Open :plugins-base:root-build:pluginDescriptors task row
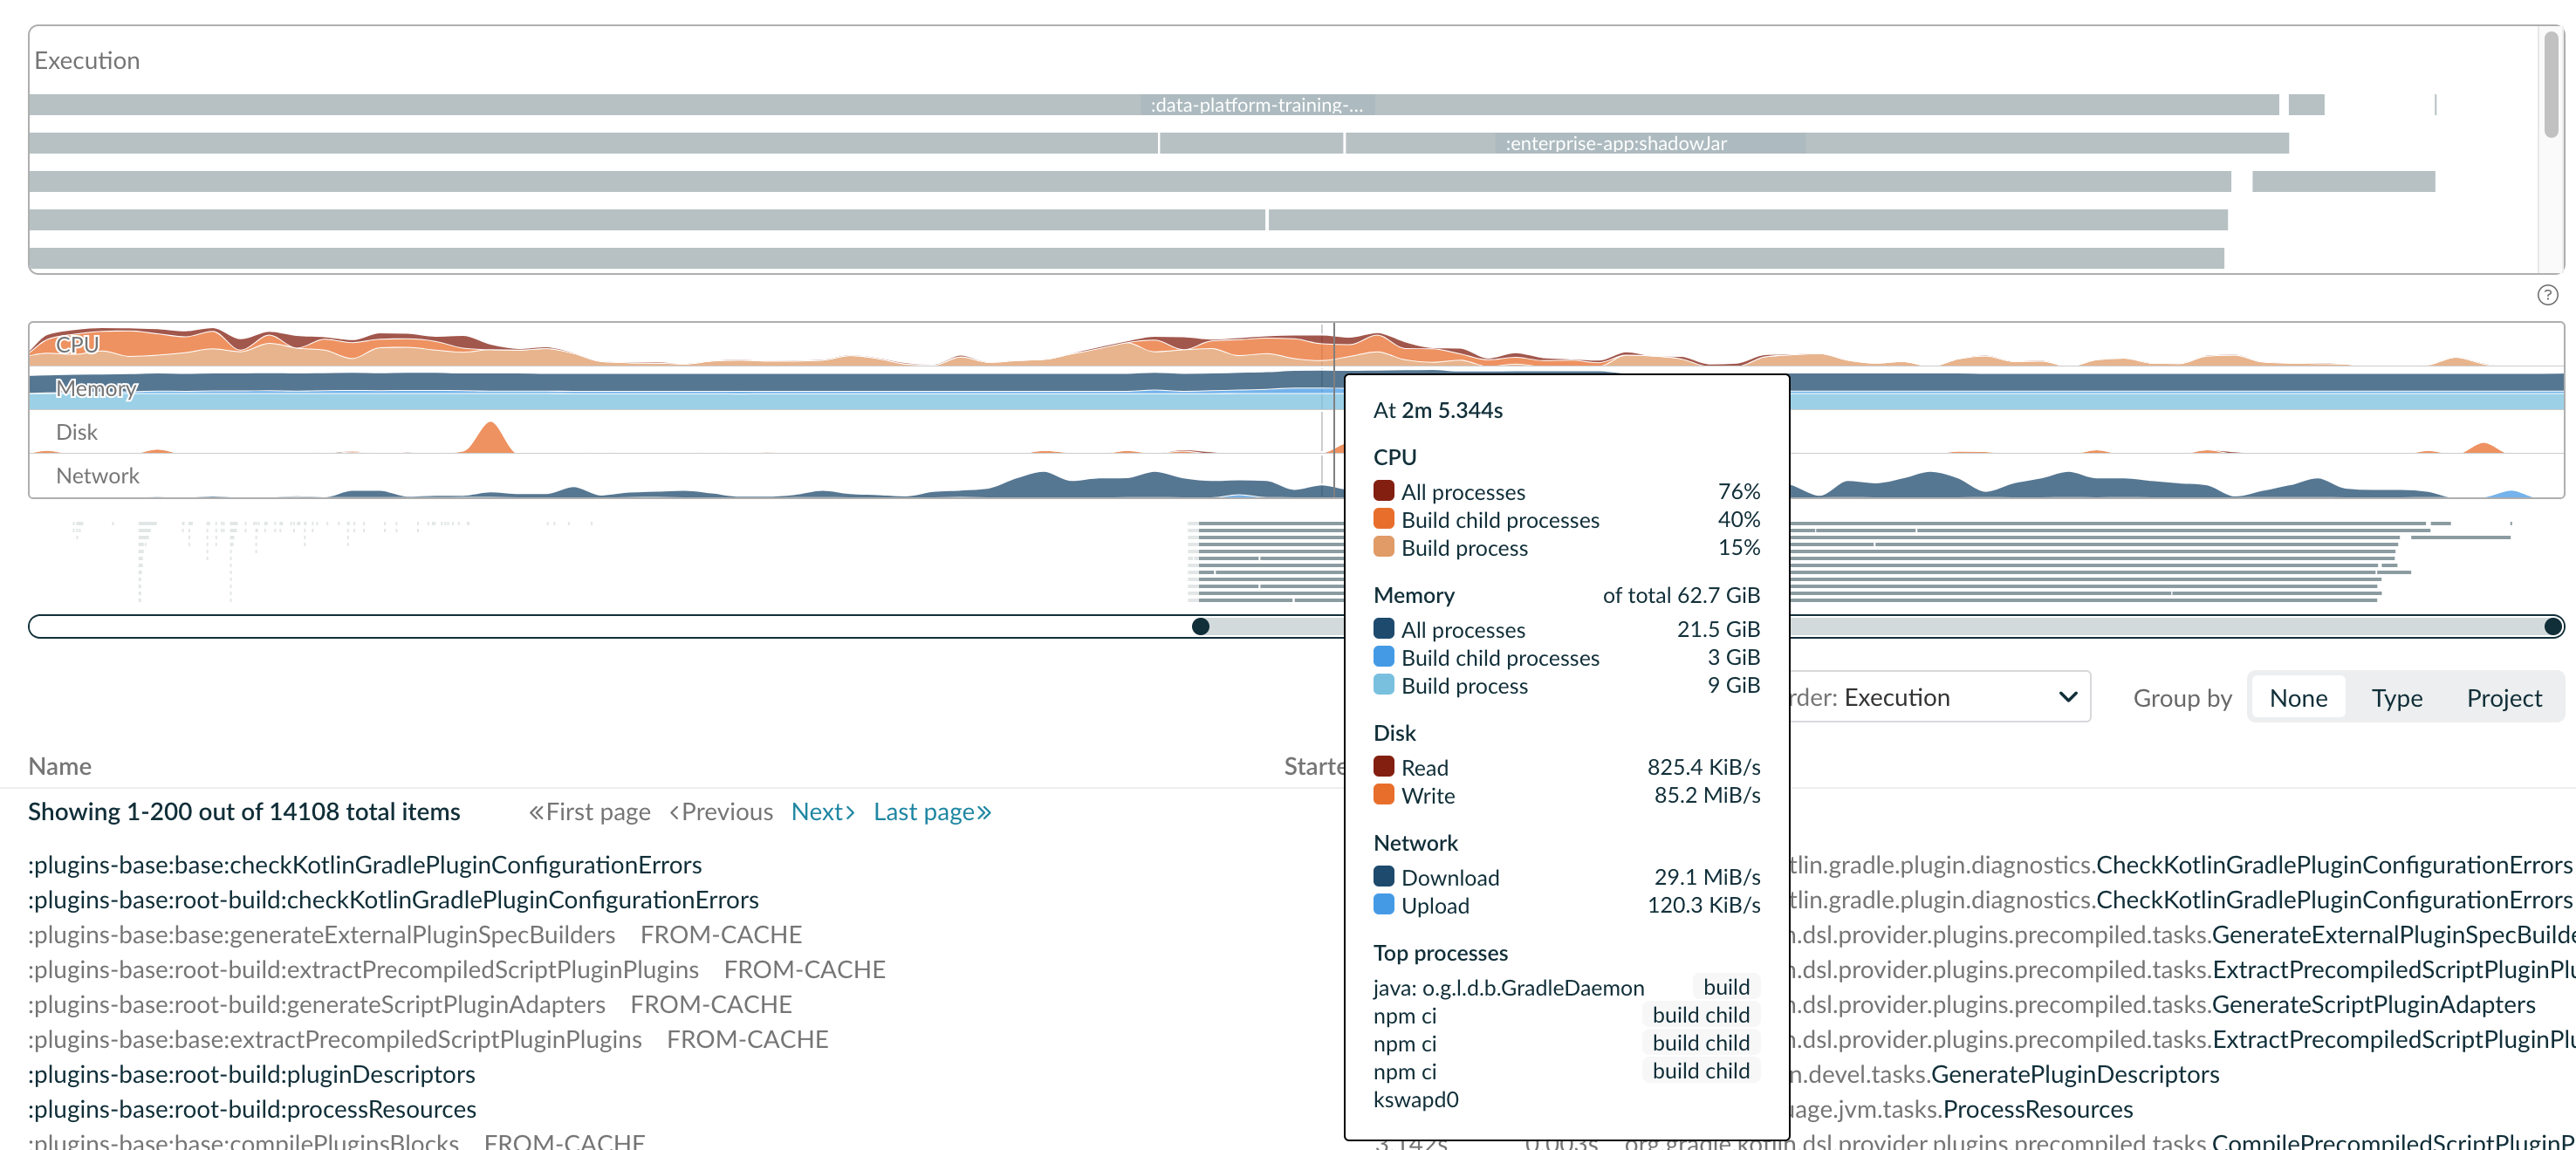 tap(252, 1074)
